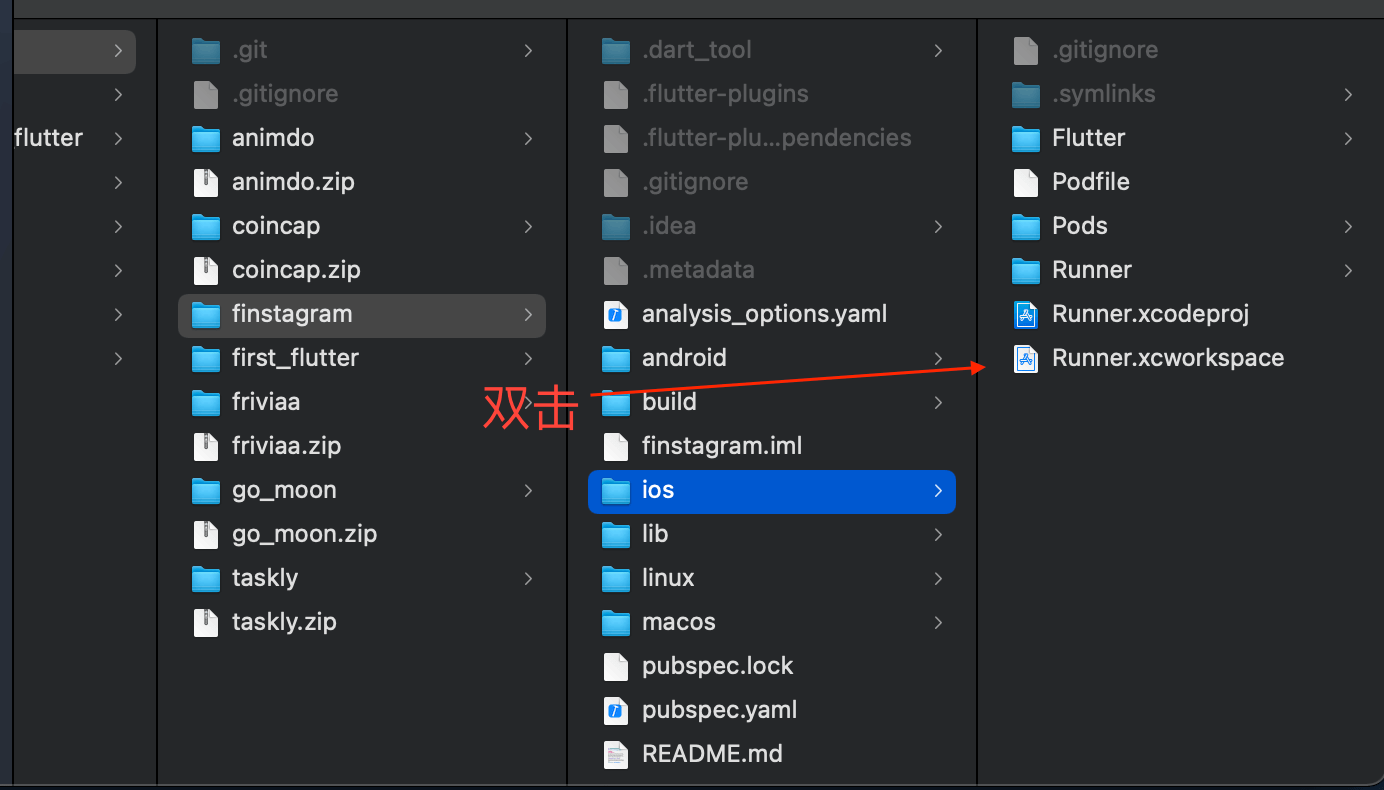Click the Runner.xcworkspace file icon

(1026, 358)
